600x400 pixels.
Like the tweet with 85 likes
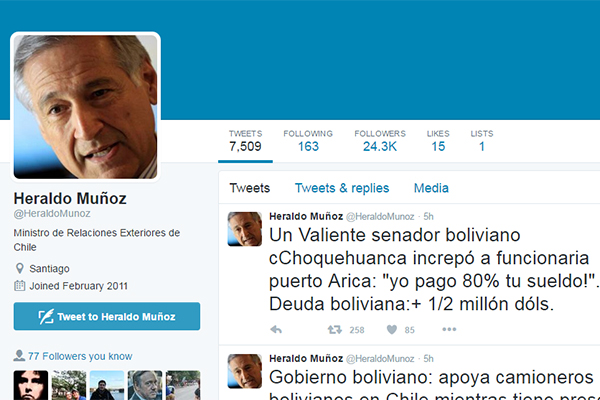pos(392,330)
